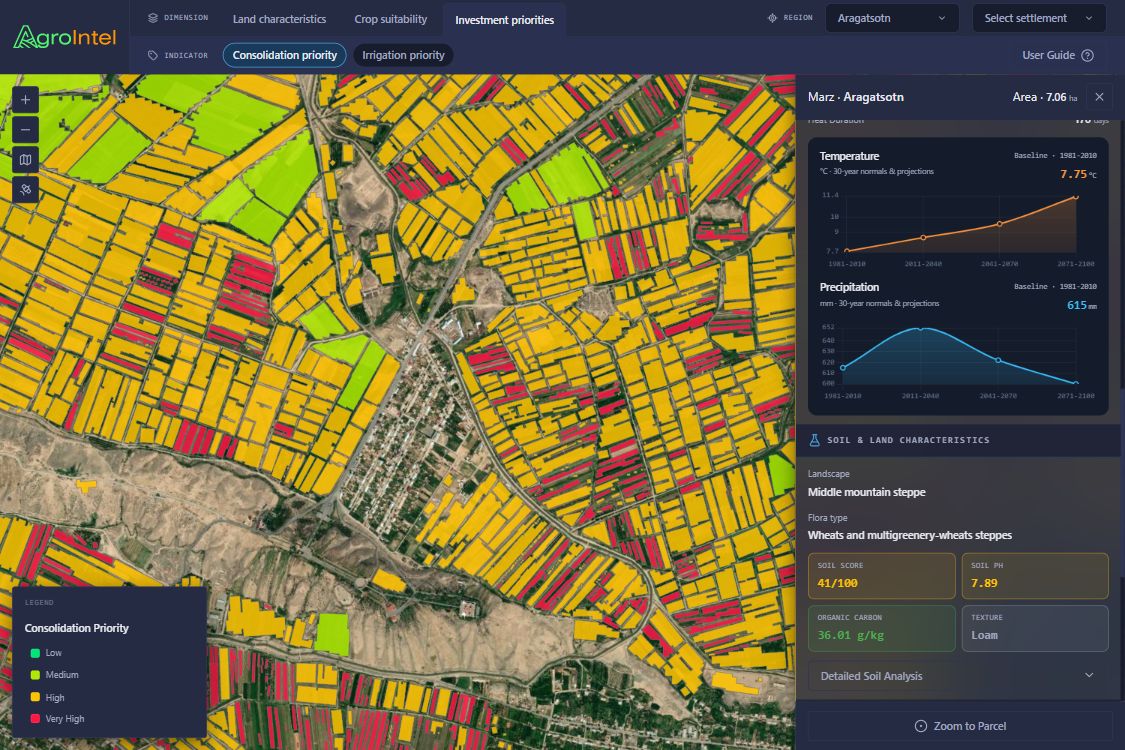Click the AgroIntel logo

65,37
